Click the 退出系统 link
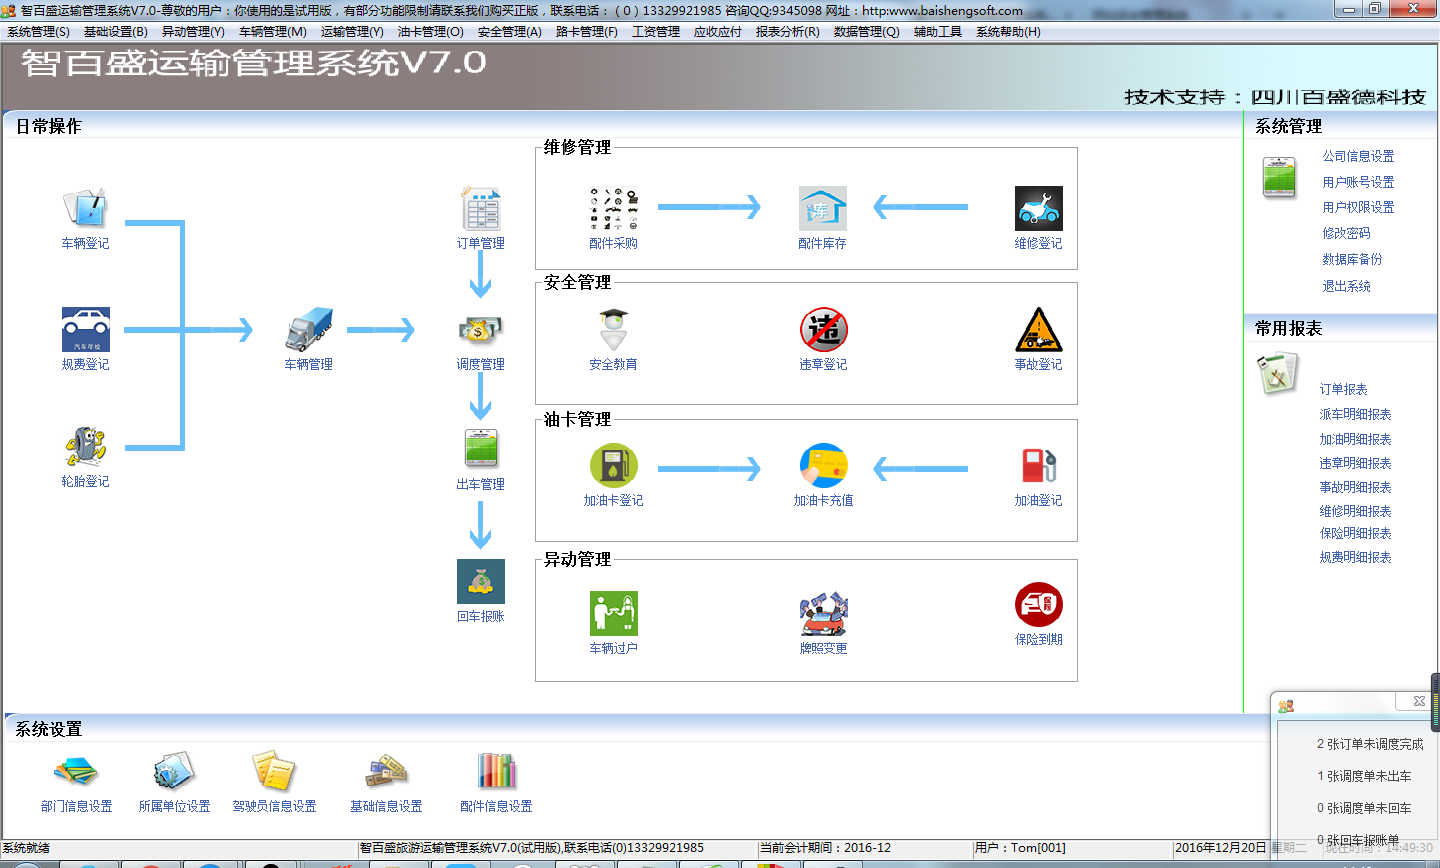This screenshot has height=868, width=1440. pyautogui.click(x=1346, y=286)
